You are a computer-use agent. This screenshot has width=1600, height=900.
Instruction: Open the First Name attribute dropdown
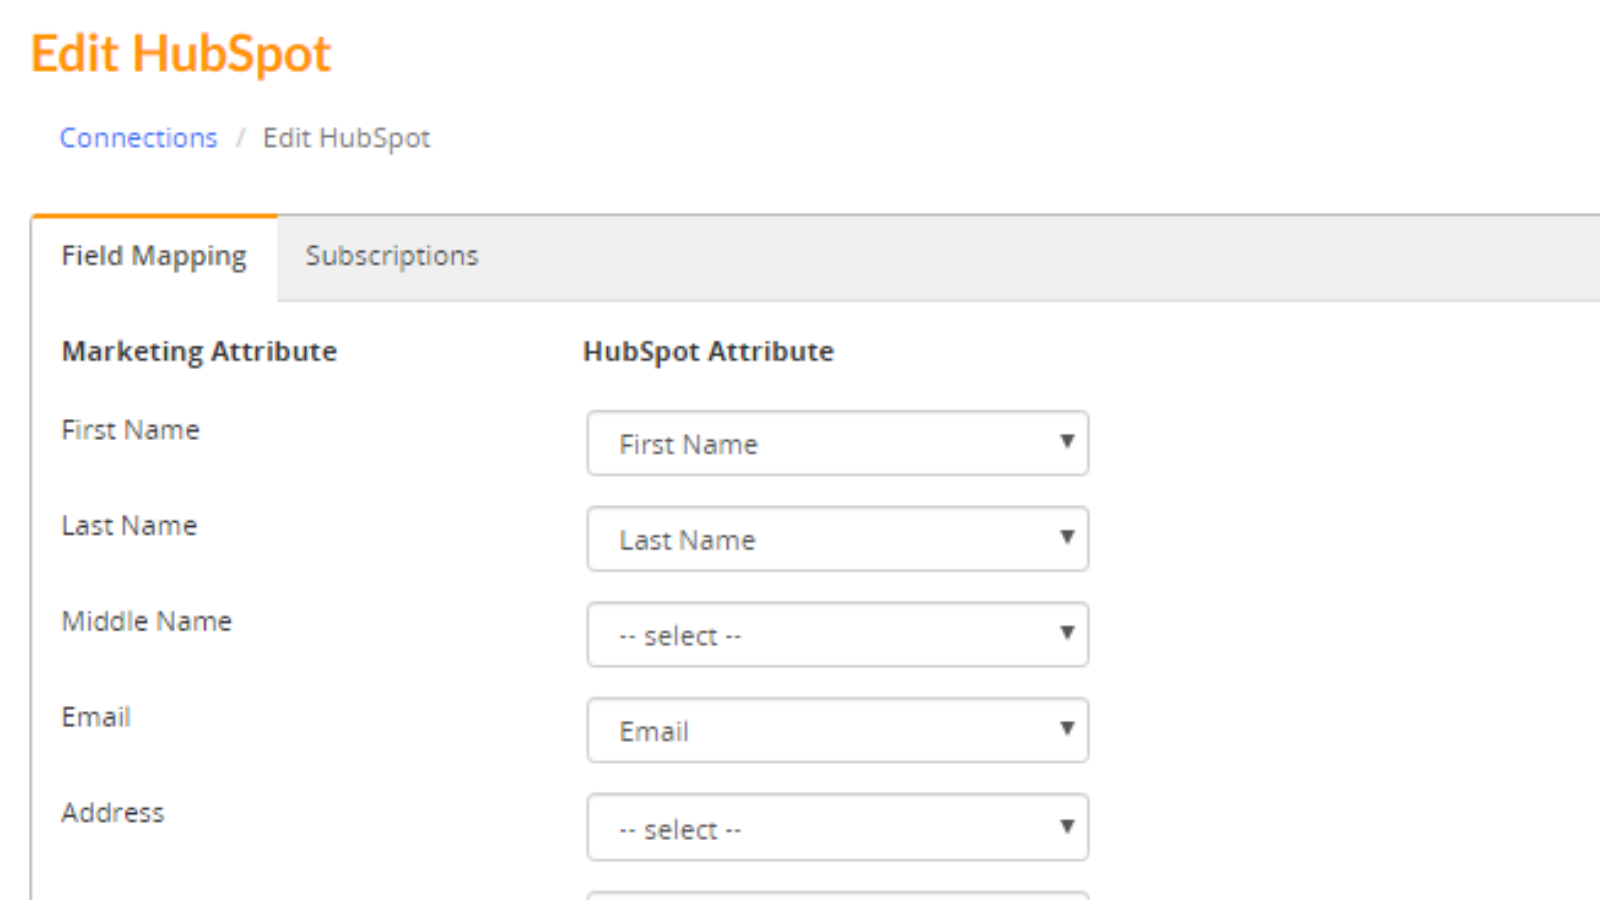(838, 443)
